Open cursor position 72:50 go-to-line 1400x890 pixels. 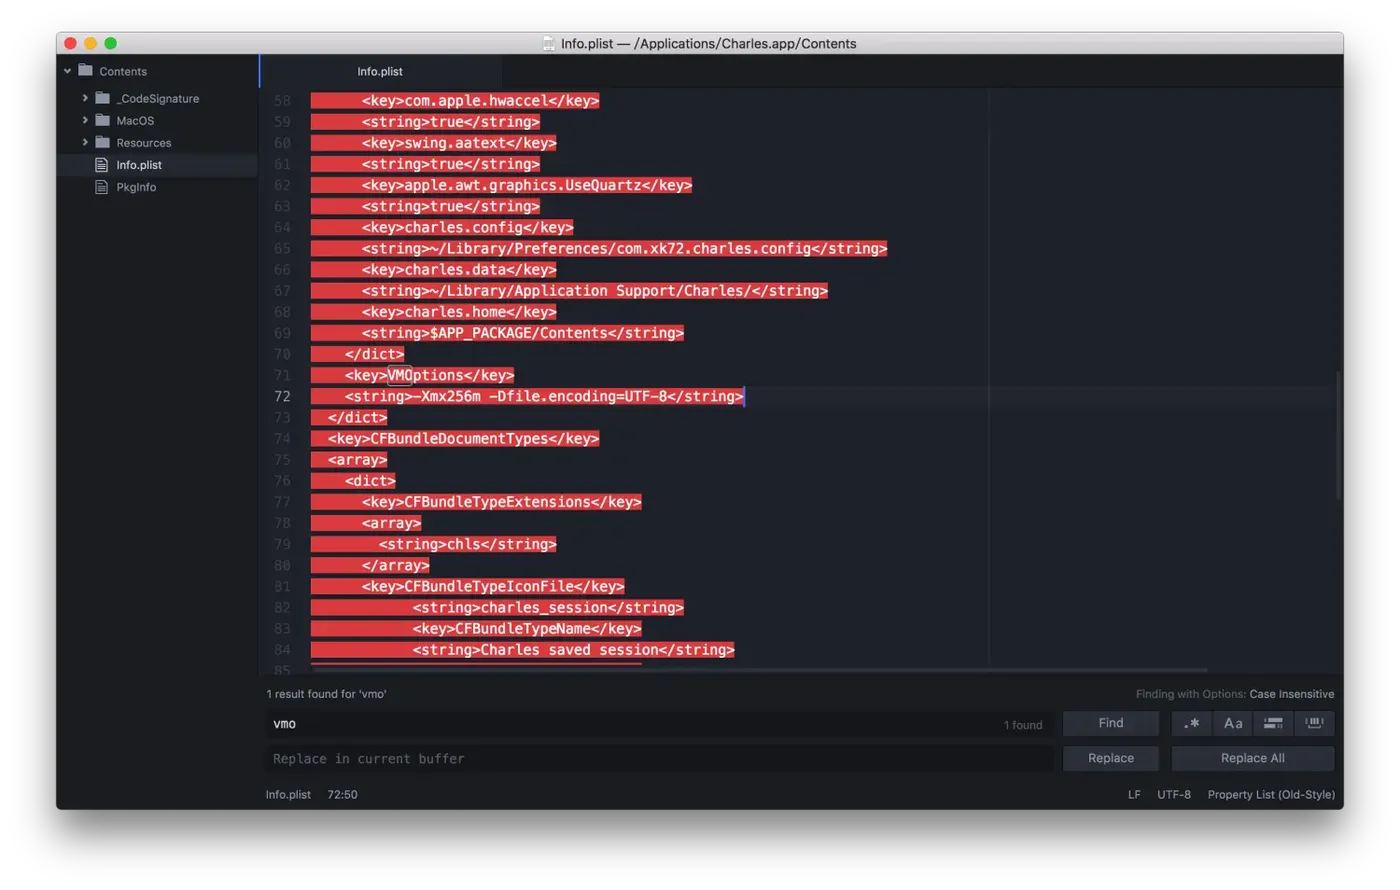(x=342, y=795)
